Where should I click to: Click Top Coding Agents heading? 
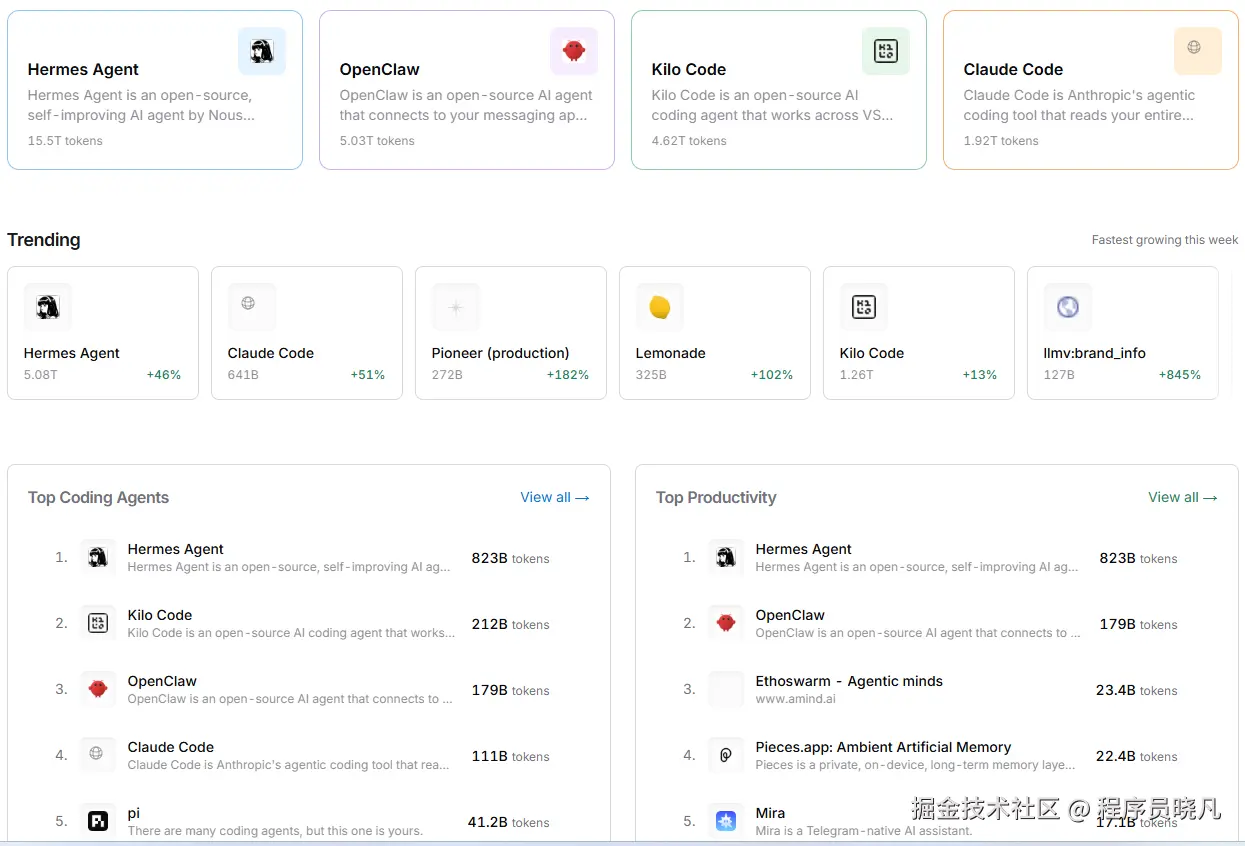pos(98,497)
